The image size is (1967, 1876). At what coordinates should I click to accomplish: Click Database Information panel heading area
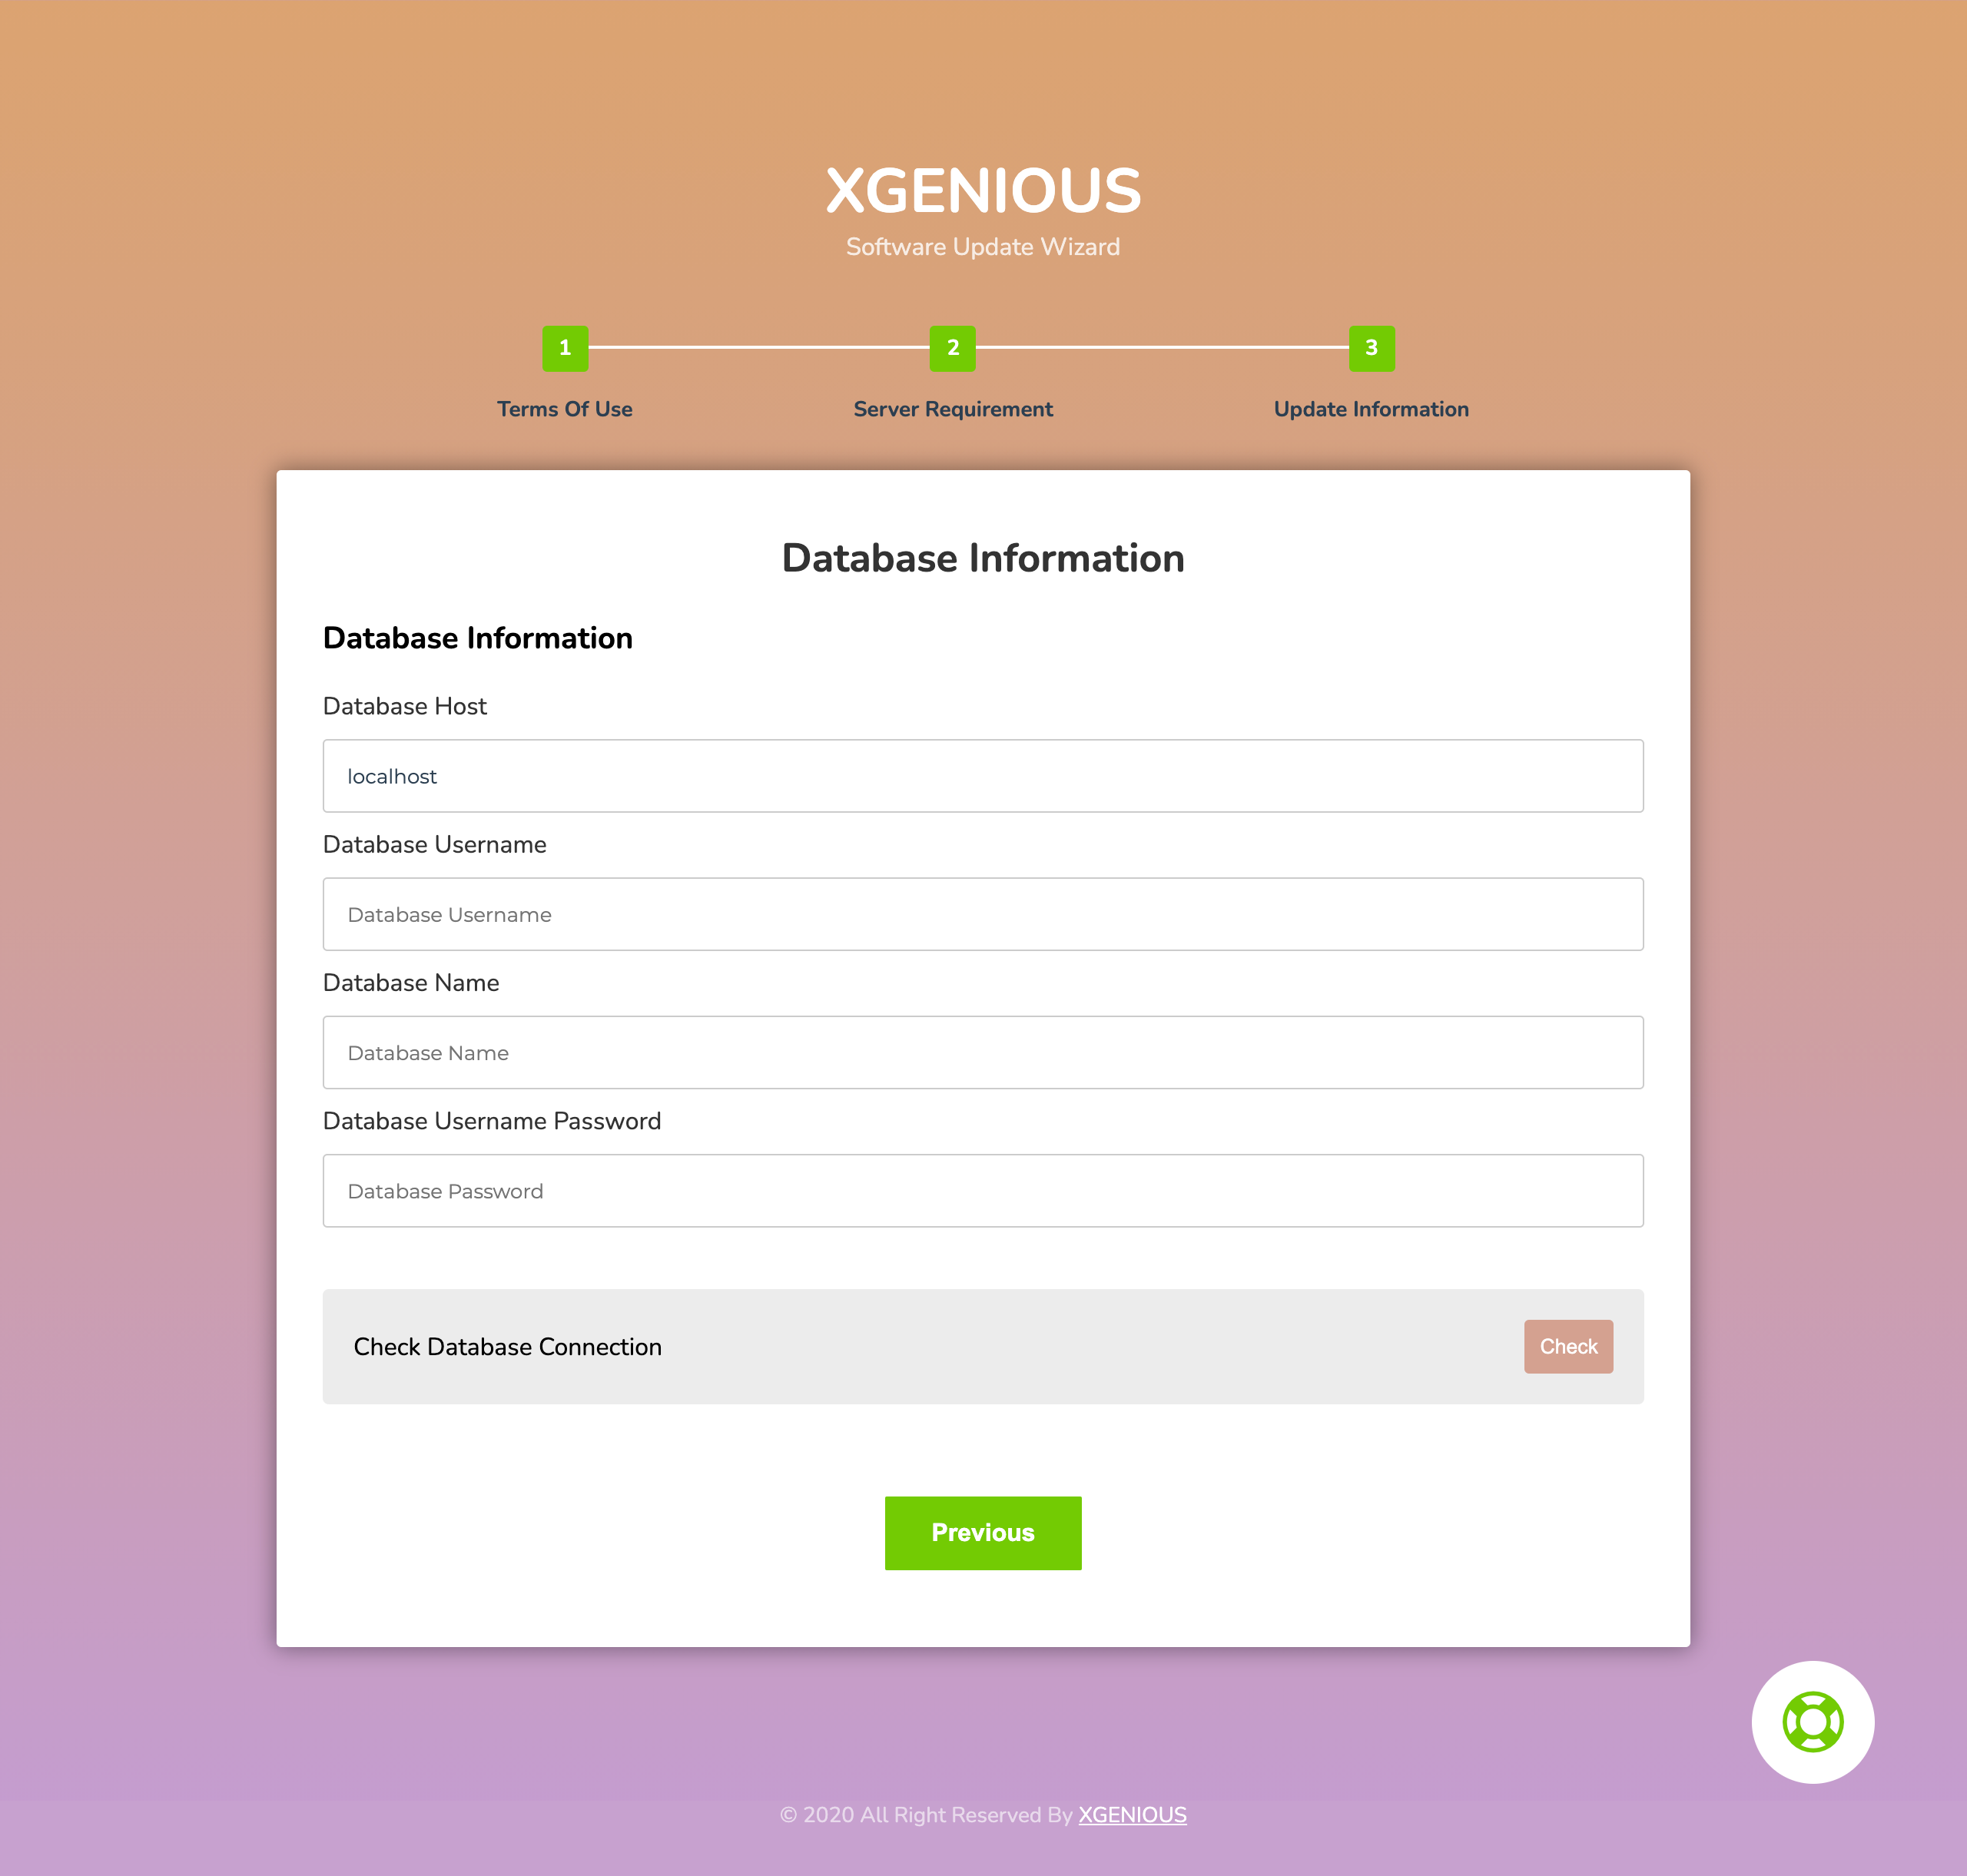coord(982,558)
